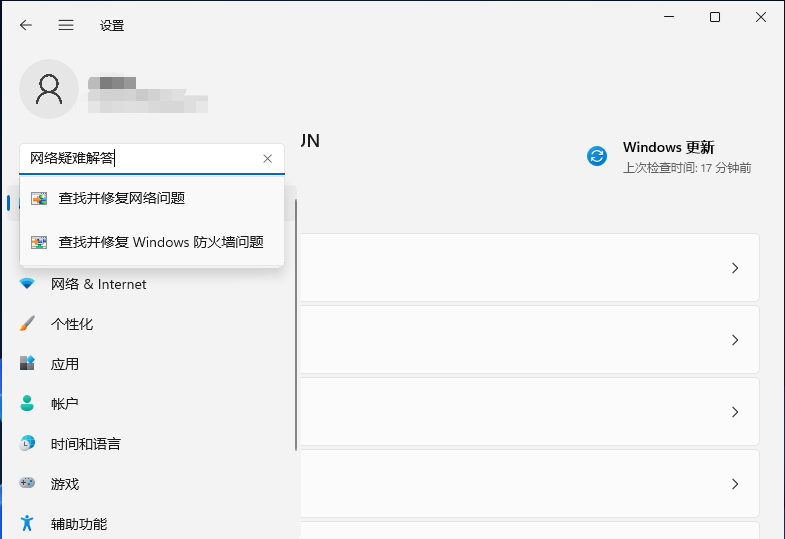Open 辅助功能 settings
The width and height of the screenshot is (785, 539).
click(150, 524)
